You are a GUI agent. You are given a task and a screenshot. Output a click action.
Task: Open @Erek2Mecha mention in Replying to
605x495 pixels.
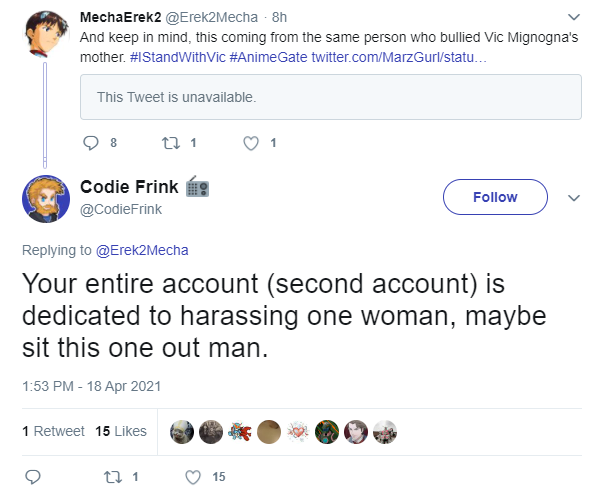[142, 250]
